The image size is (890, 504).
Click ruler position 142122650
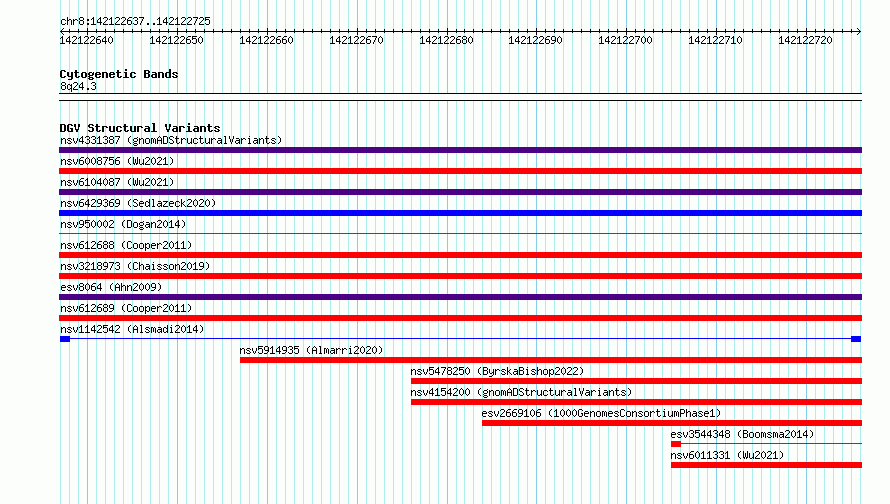pos(176,40)
